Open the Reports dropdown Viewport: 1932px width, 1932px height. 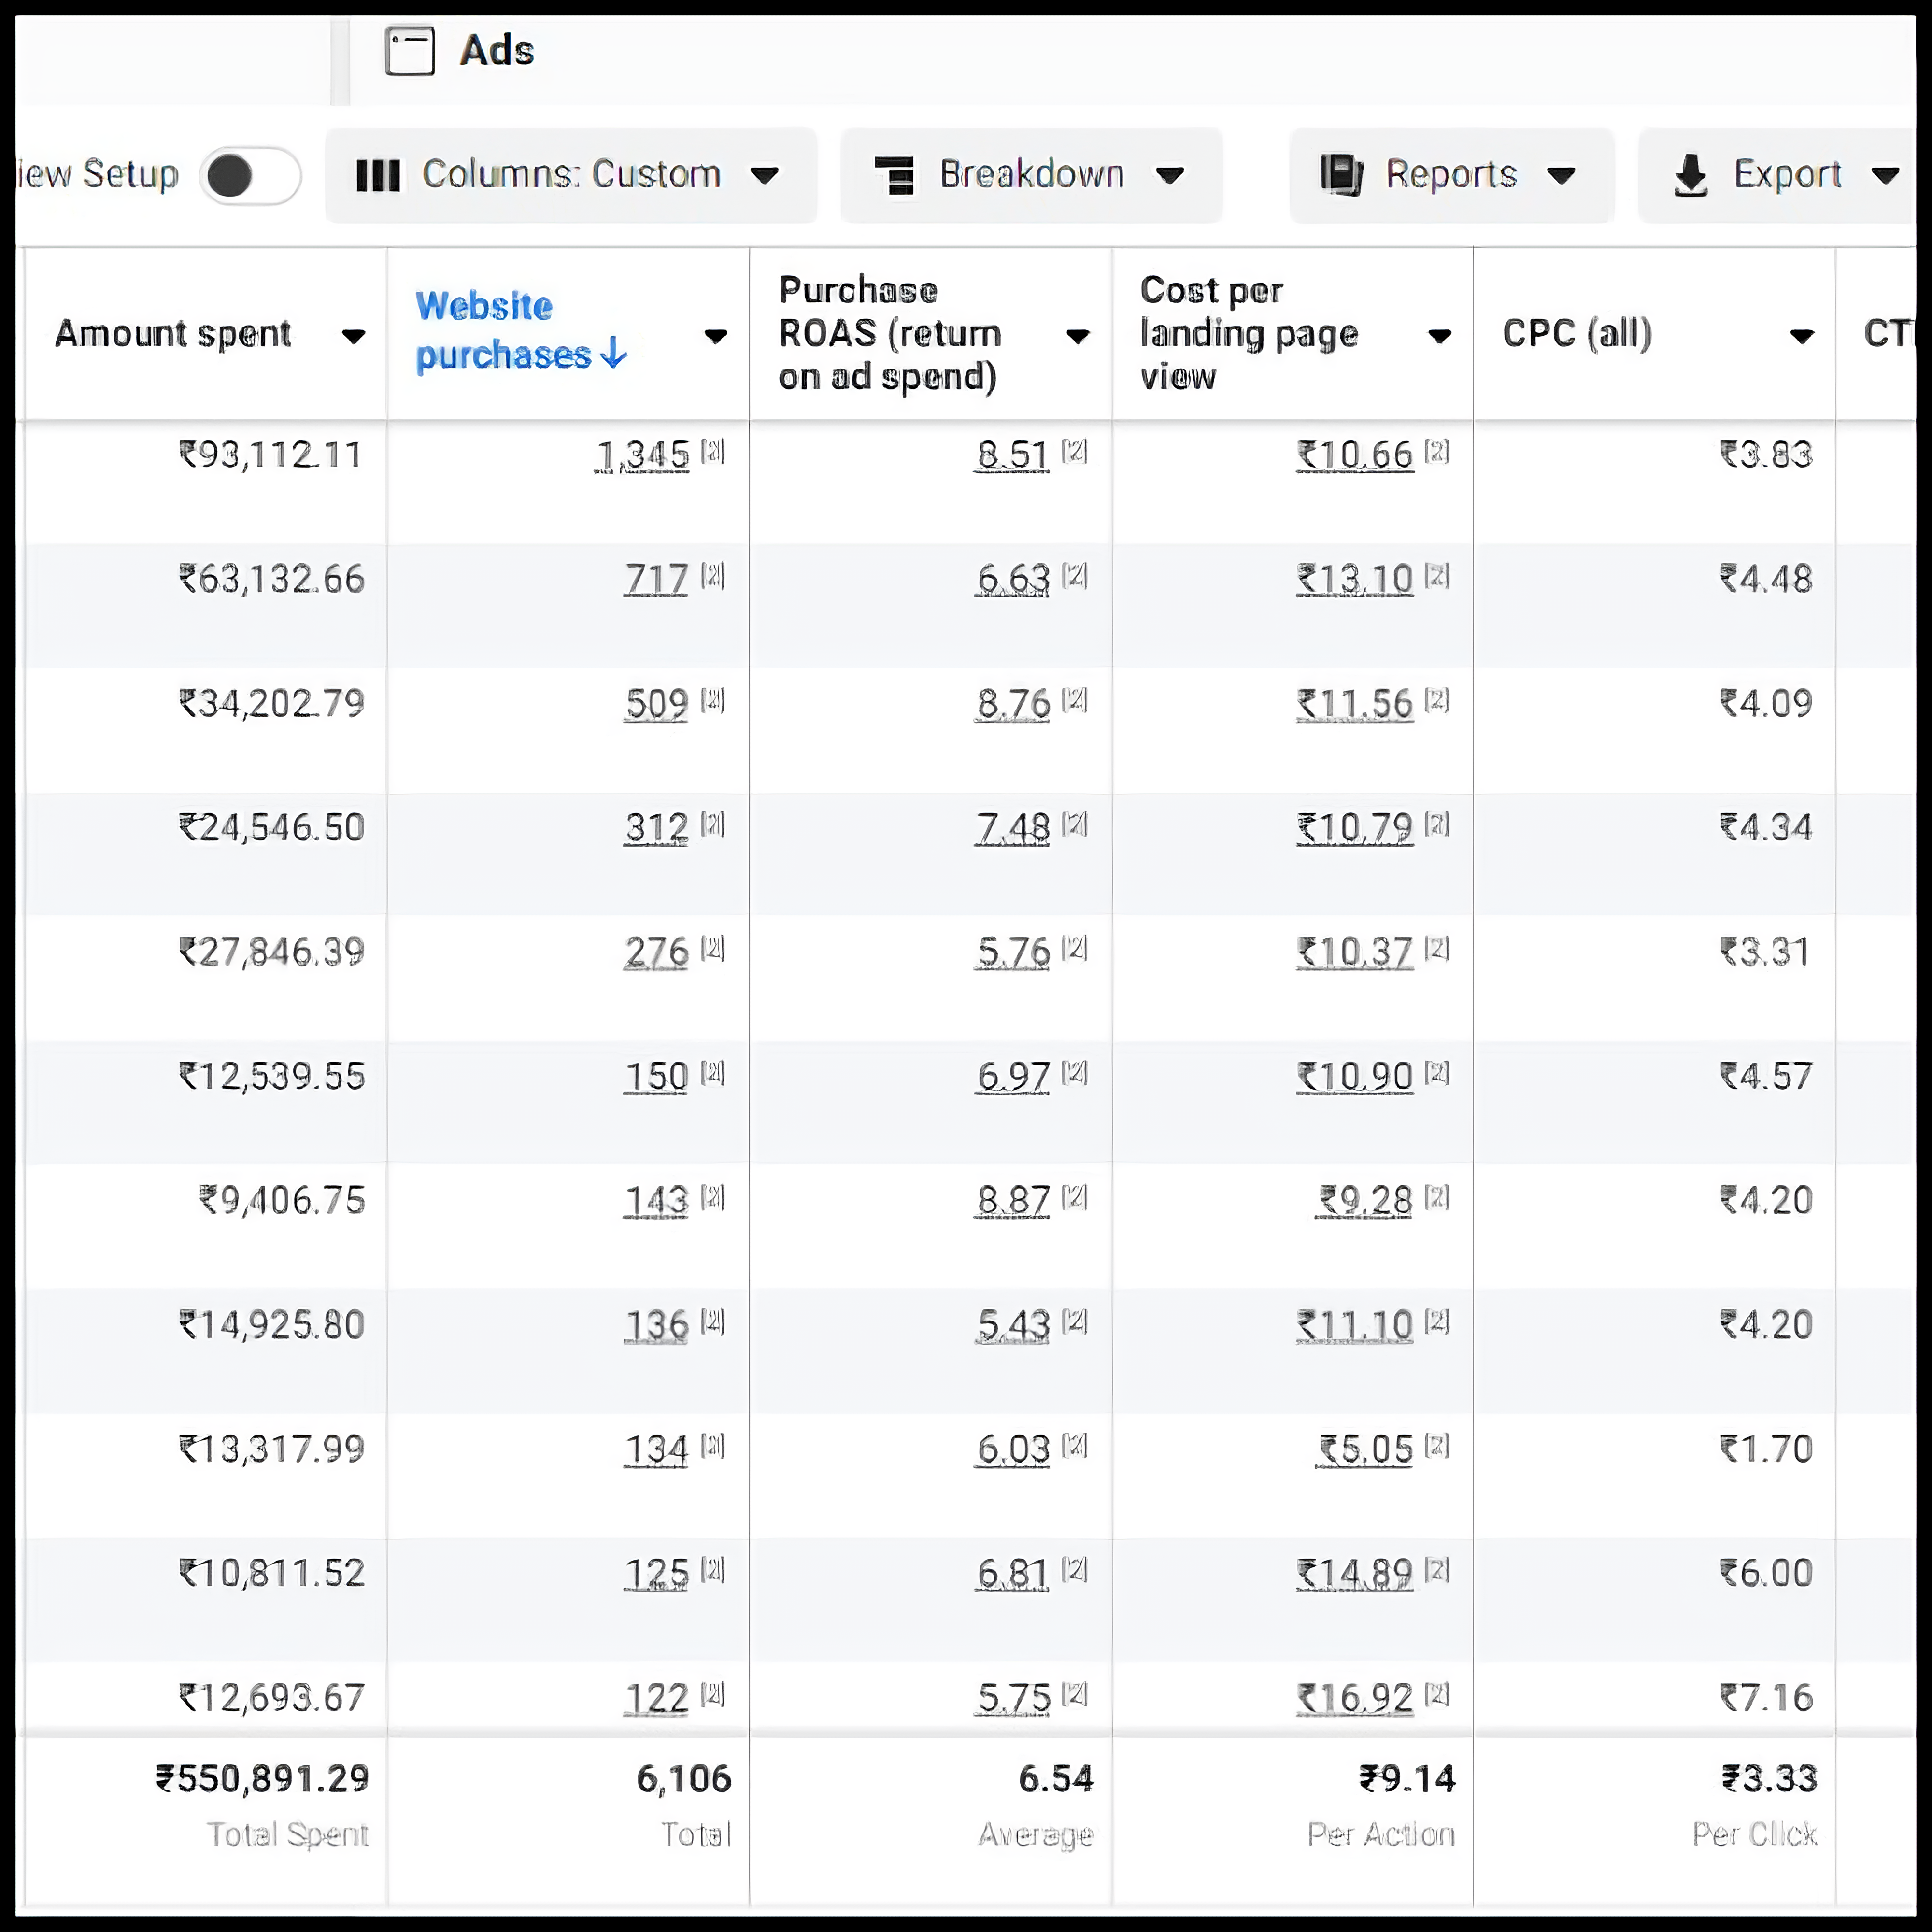[1451, 175]
